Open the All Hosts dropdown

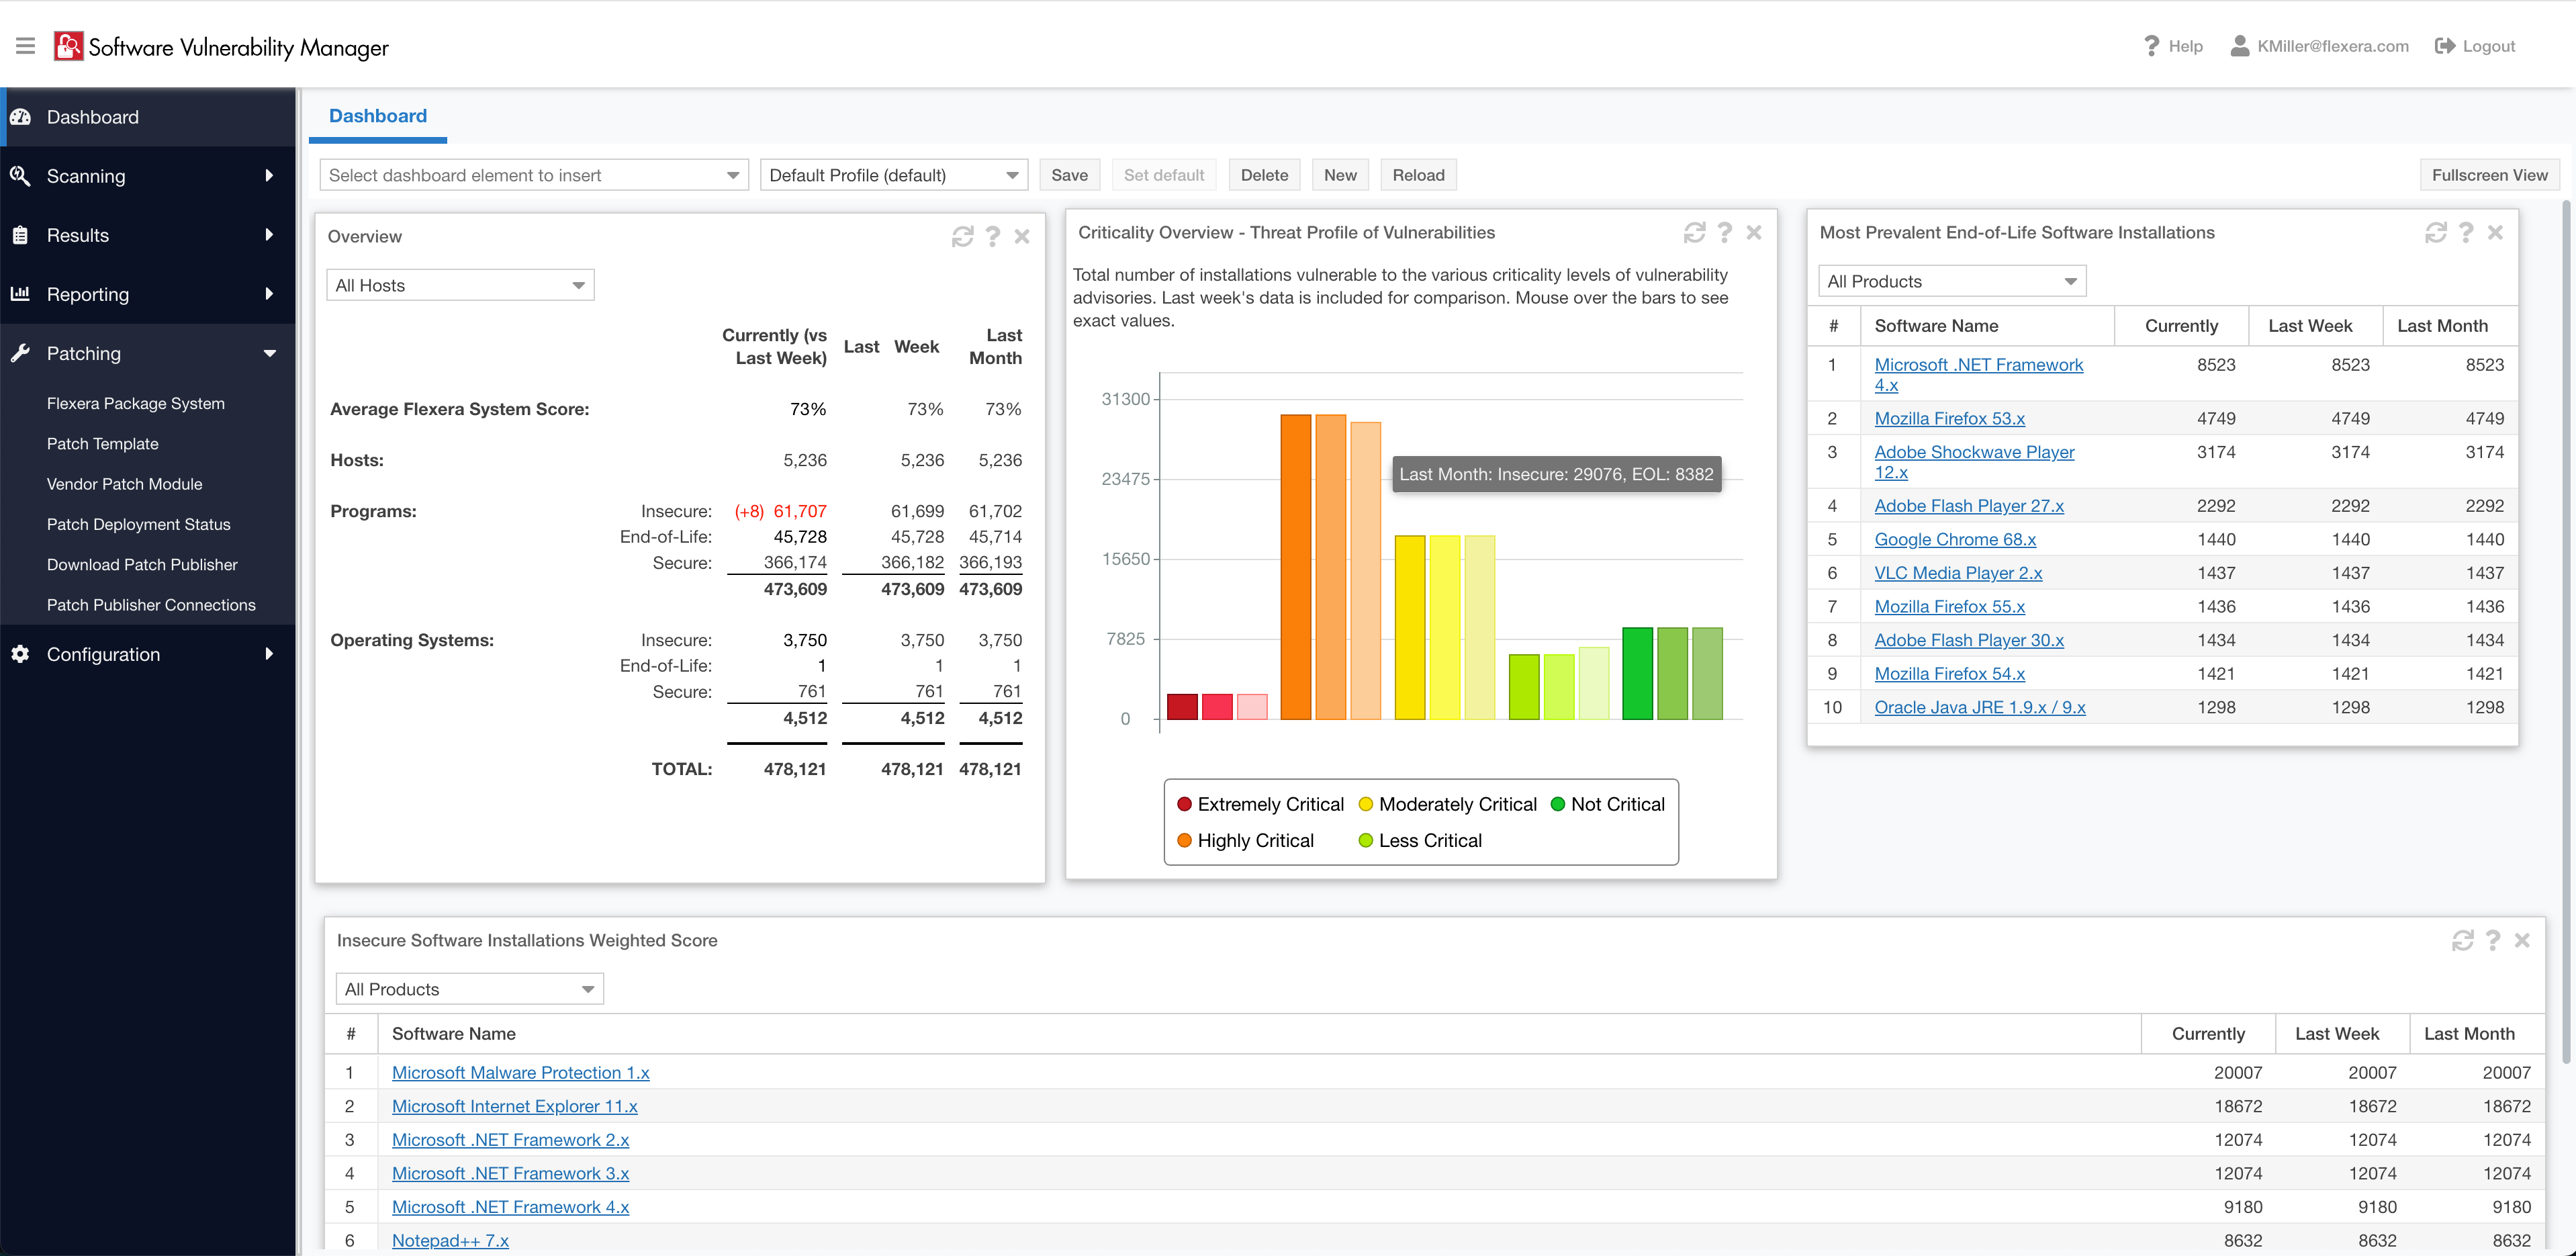(x=460, y=286)
